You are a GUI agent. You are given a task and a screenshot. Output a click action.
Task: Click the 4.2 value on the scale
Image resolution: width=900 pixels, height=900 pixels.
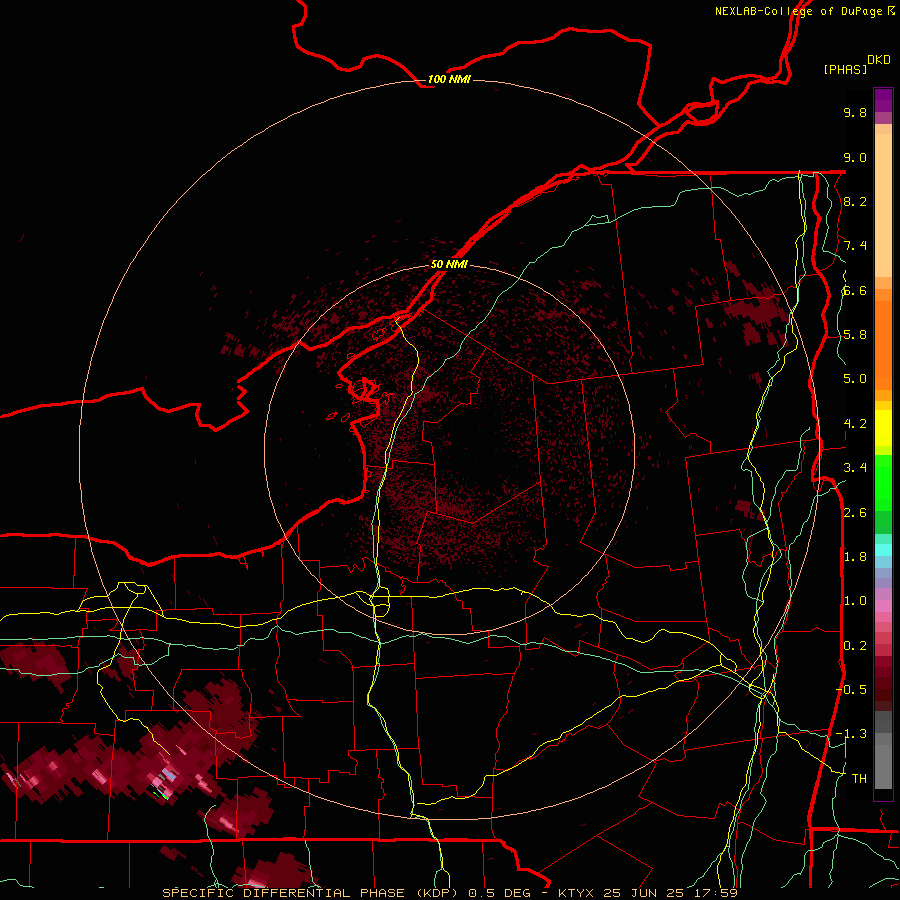click(855, 424)
